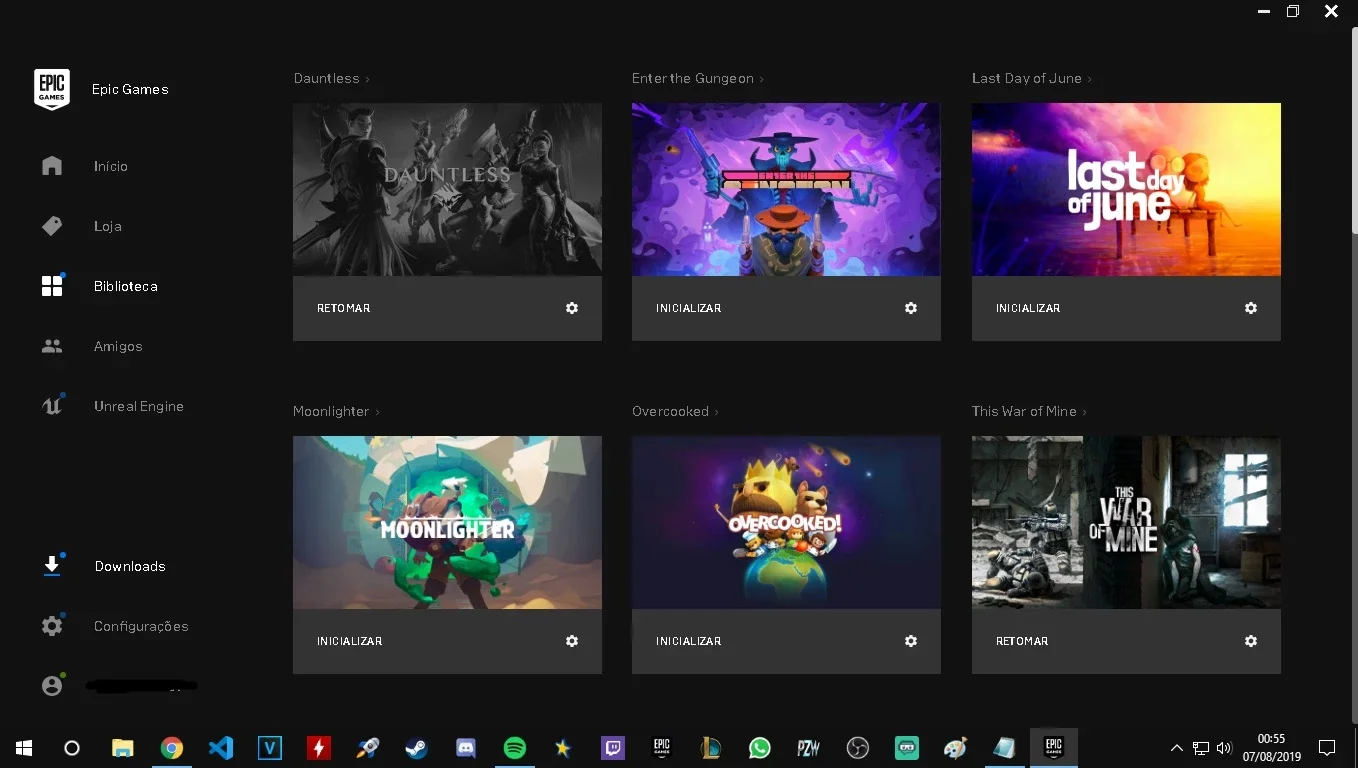Open settings gear for This War of Mine
This screenshot has width=1358, height=768.
[x=1251, y=641]
